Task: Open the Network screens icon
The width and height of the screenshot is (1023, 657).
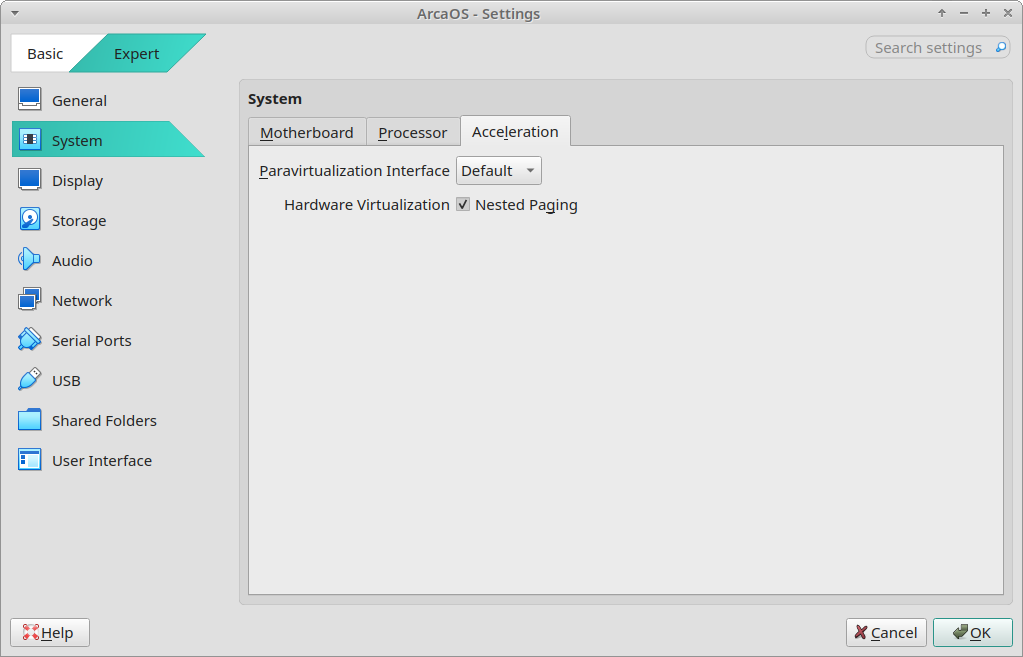Action: click(x=29, y=300)
